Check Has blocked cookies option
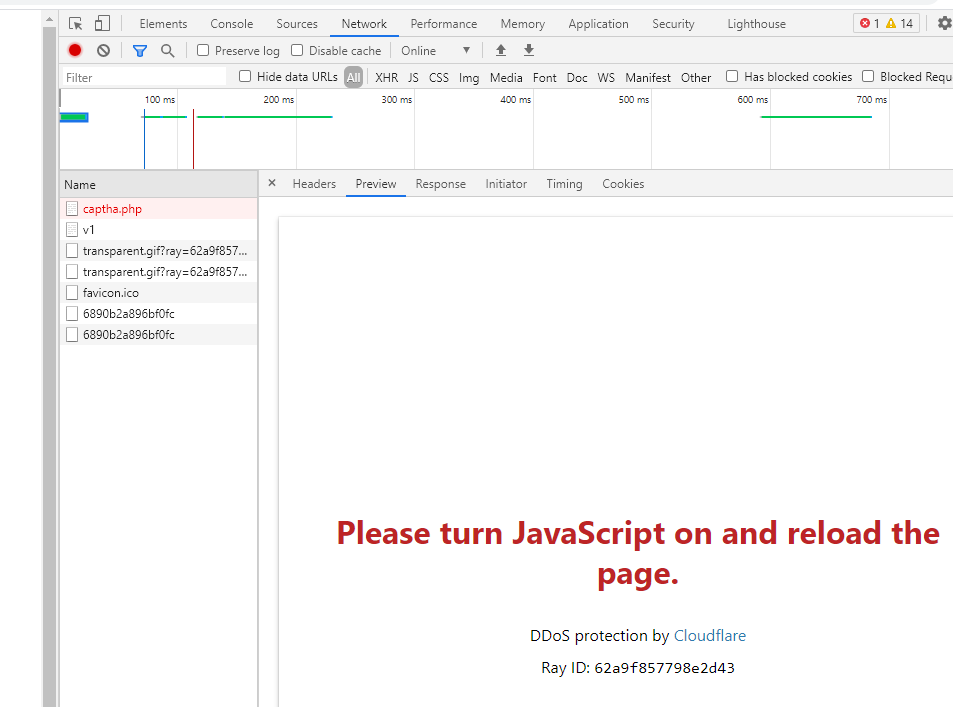This screenshot has height=707, width=953. (732, 77)
